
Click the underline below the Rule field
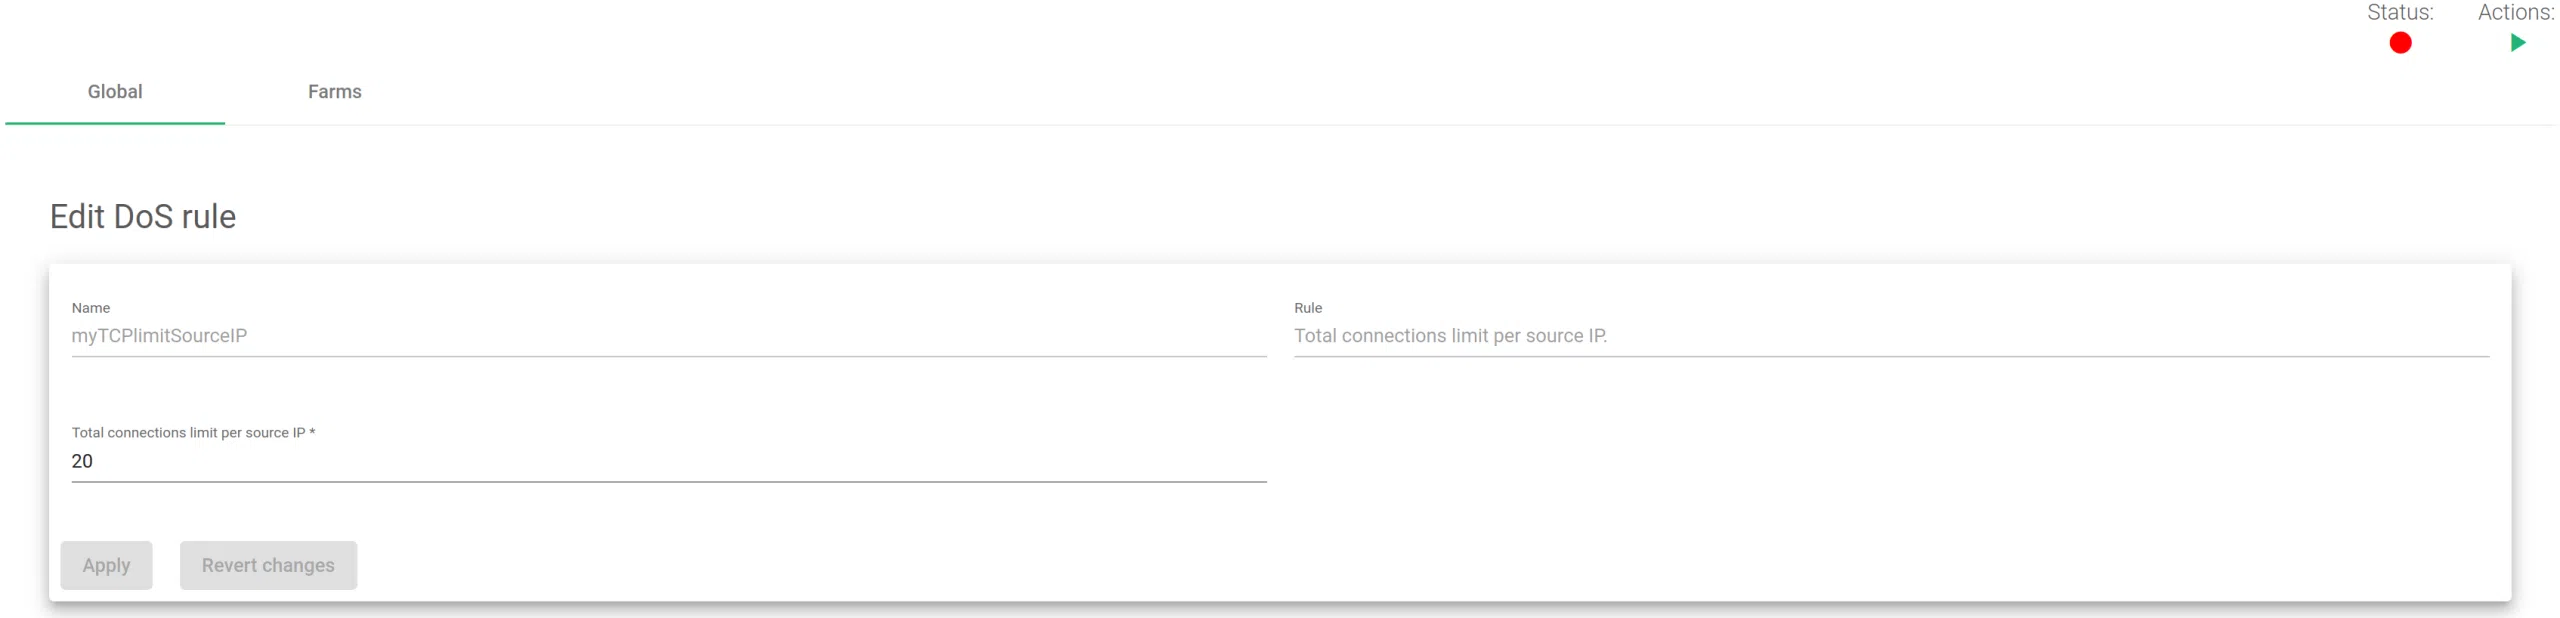coord(1890,356)
